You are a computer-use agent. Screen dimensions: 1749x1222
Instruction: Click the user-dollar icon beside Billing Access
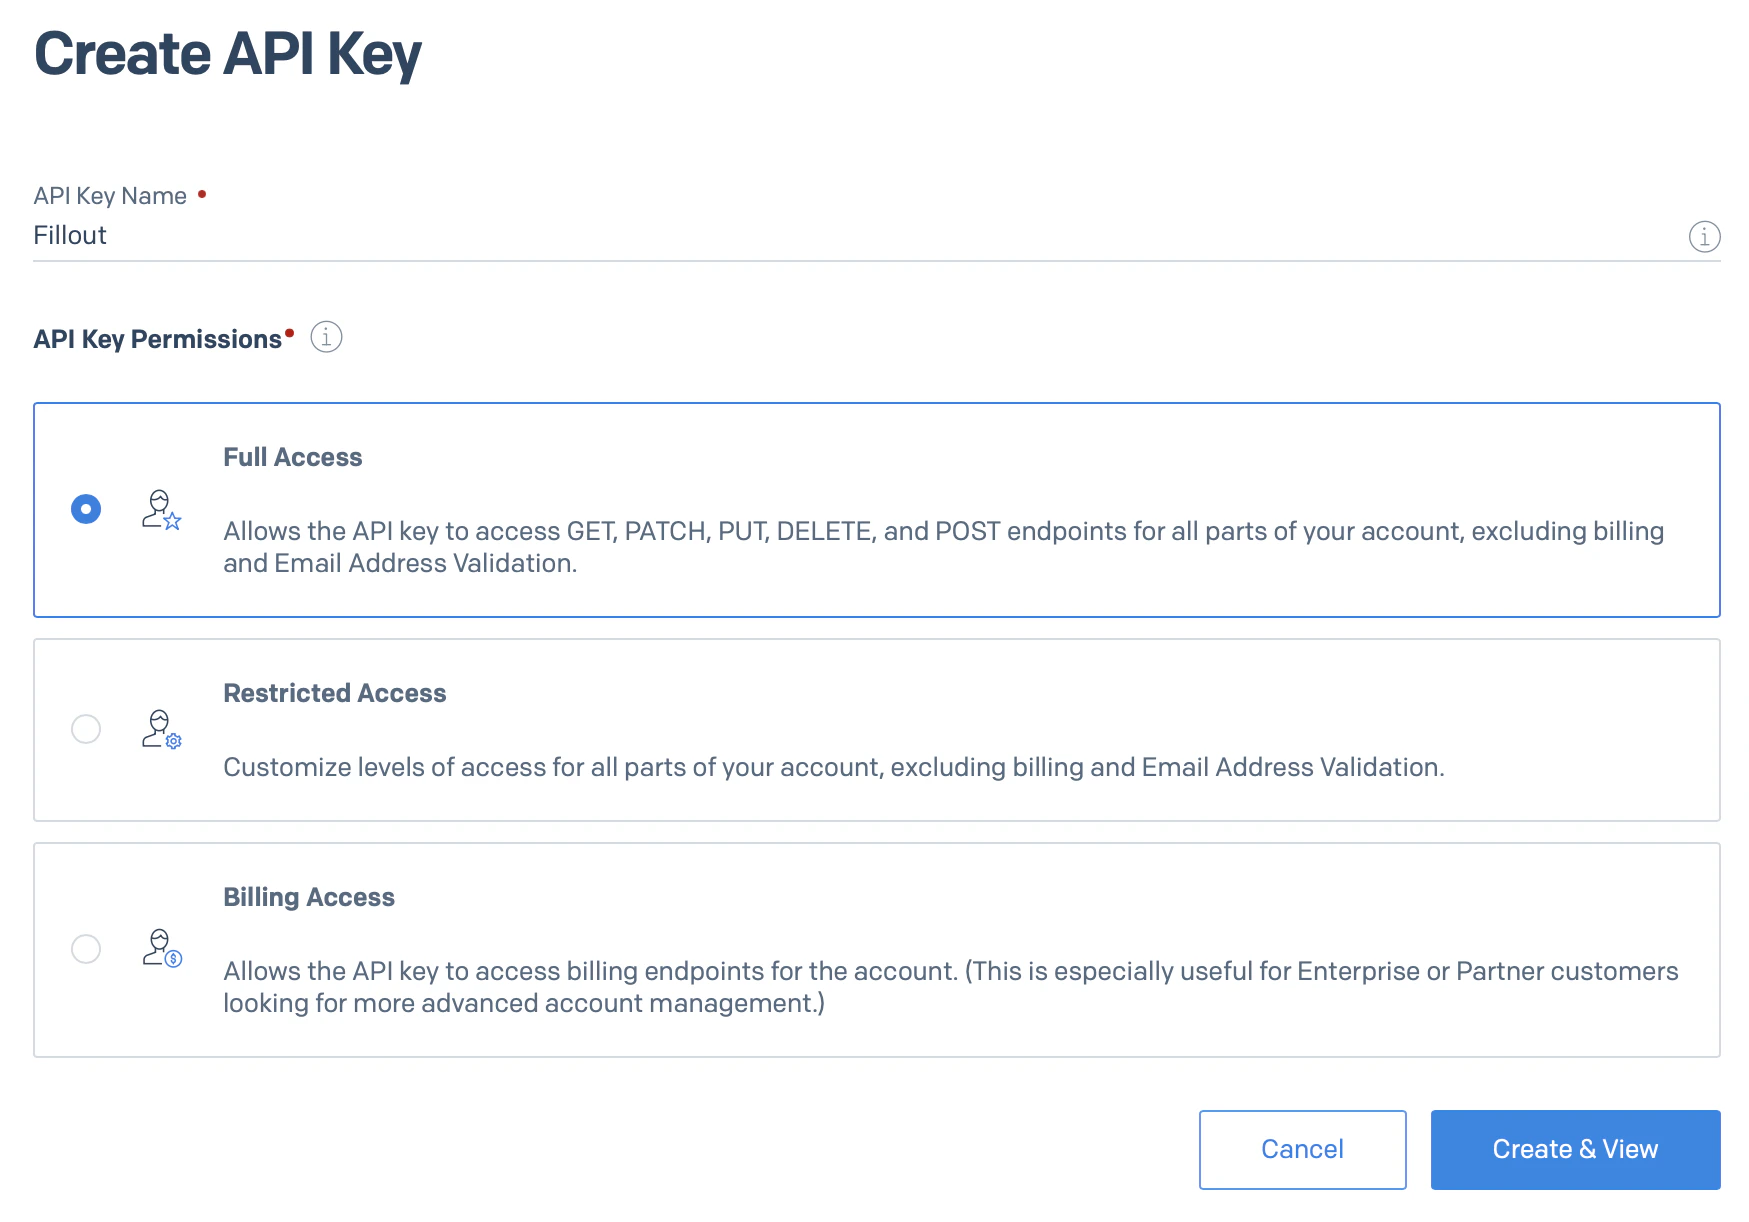click(x=161, y=950)
